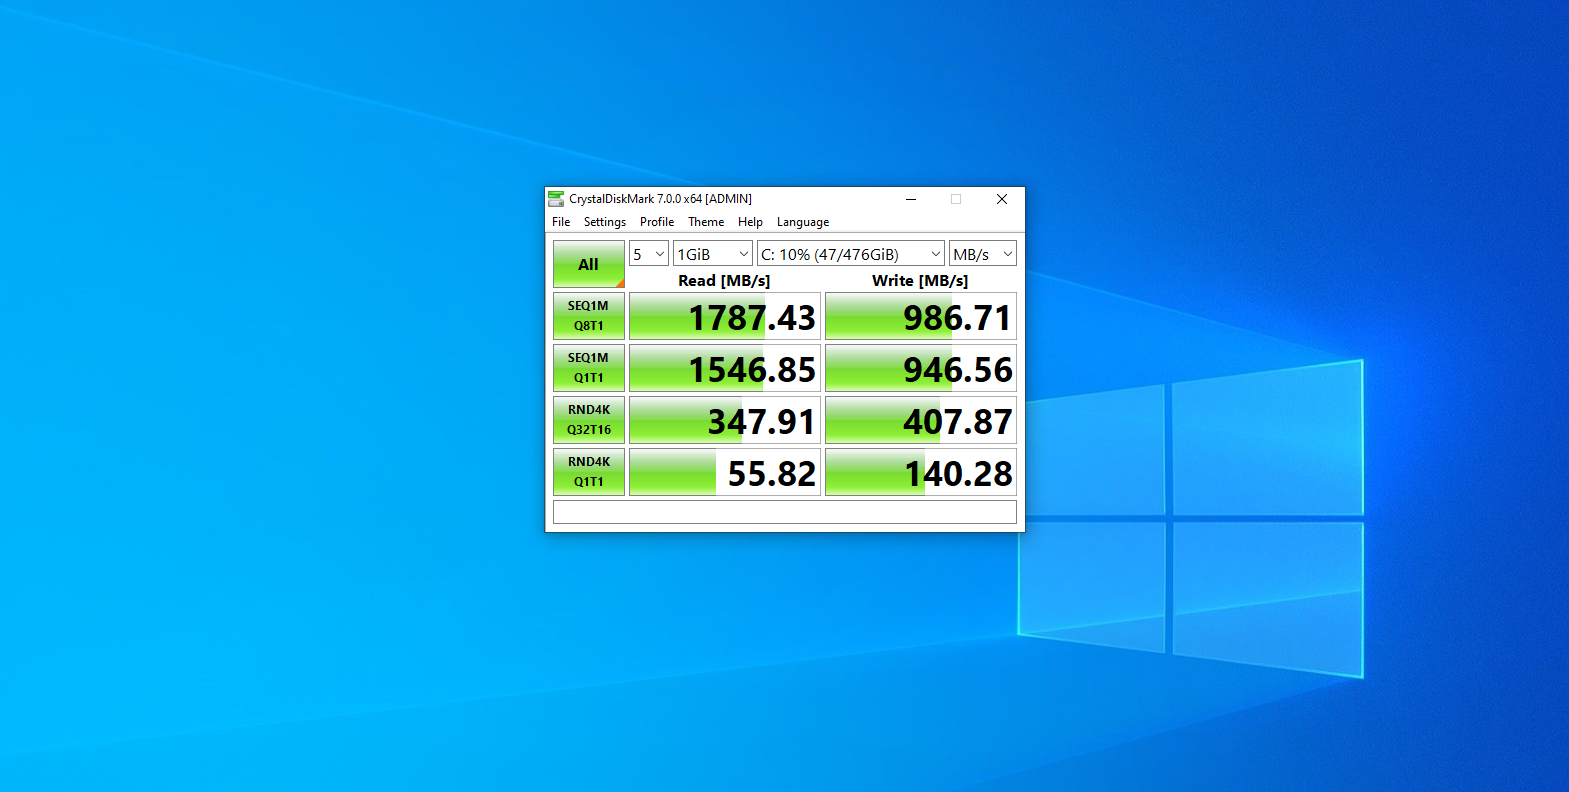Click the Read [MB/s] column header
1569x792 pixels.
point(724,280)
